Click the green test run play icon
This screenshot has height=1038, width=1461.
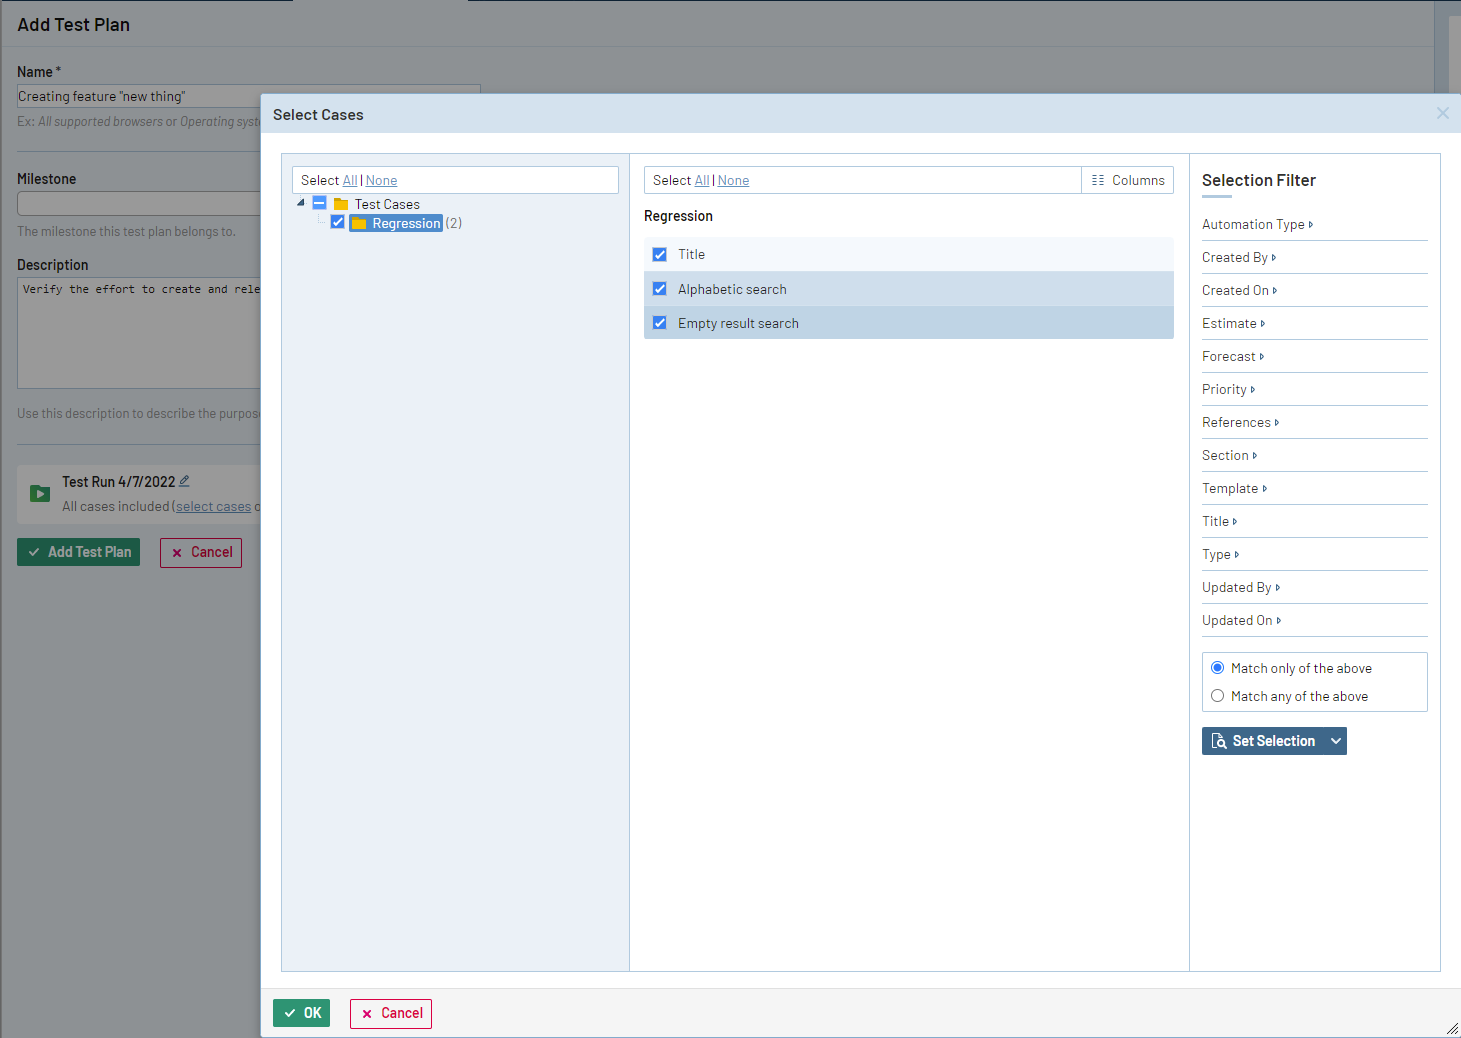click(x=38, y=492)
